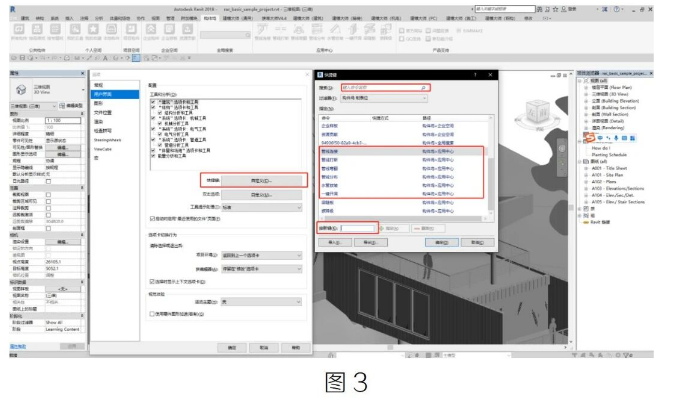Toggle the "建筑" tab tools checkbox in options

(x=153, y=102)
